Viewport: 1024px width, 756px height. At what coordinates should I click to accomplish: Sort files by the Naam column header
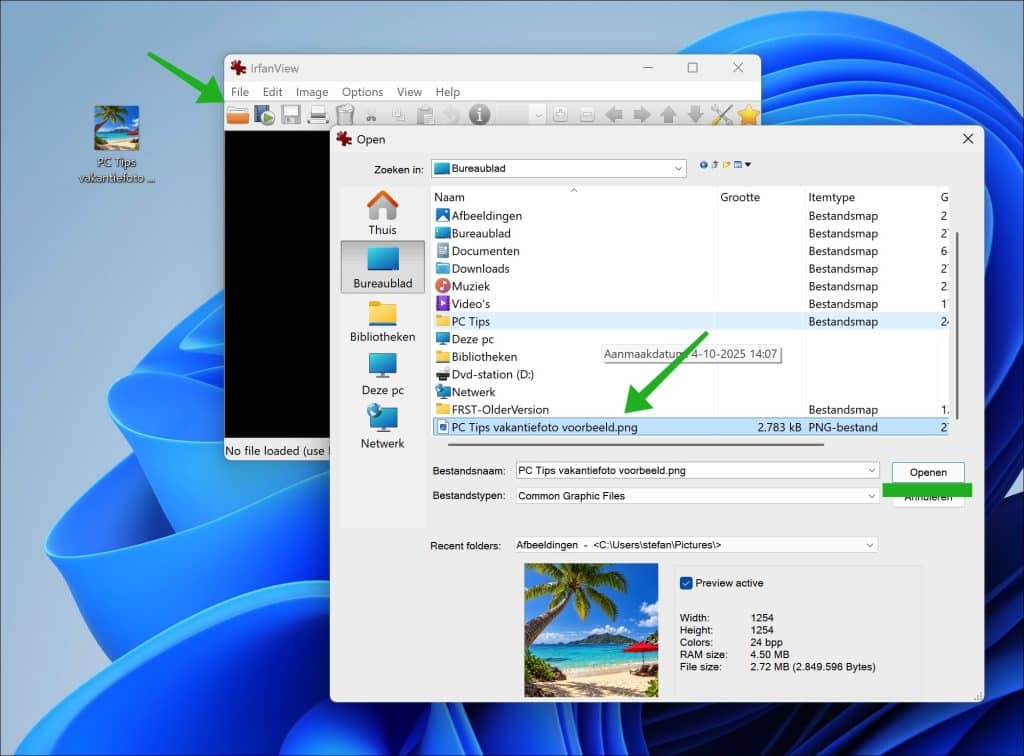click(574, 197)
